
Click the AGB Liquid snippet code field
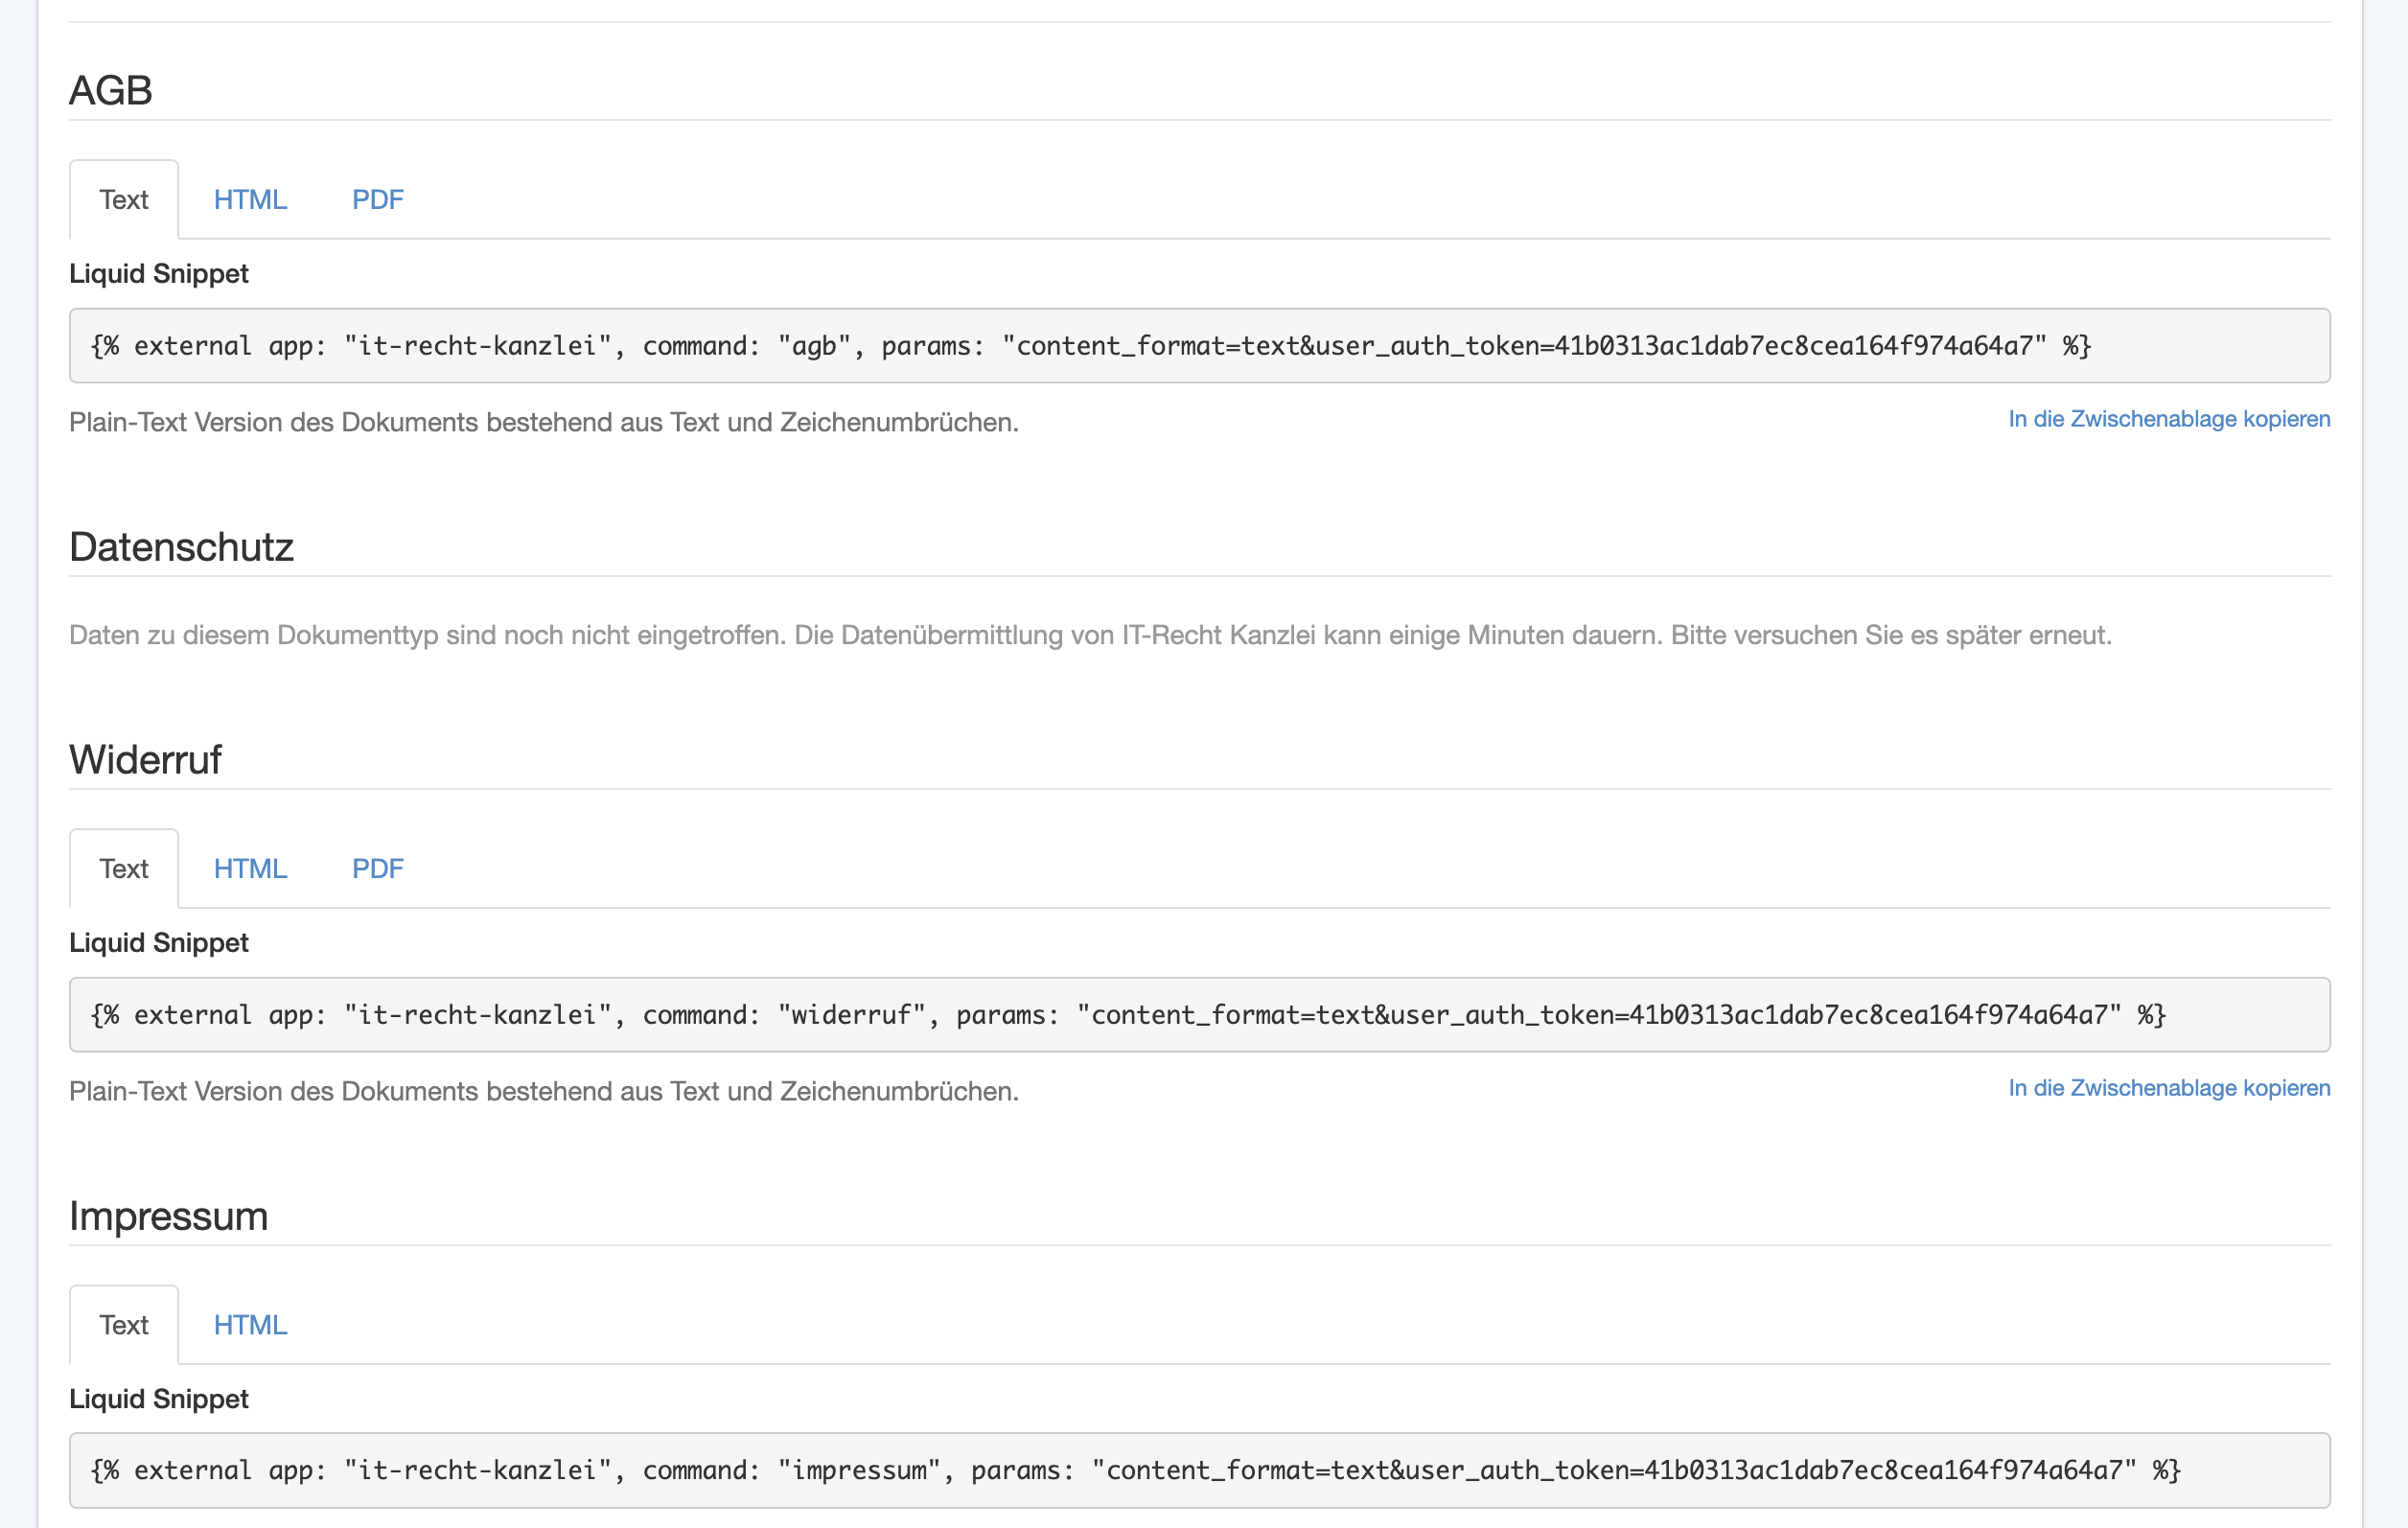click(1199, 345)
